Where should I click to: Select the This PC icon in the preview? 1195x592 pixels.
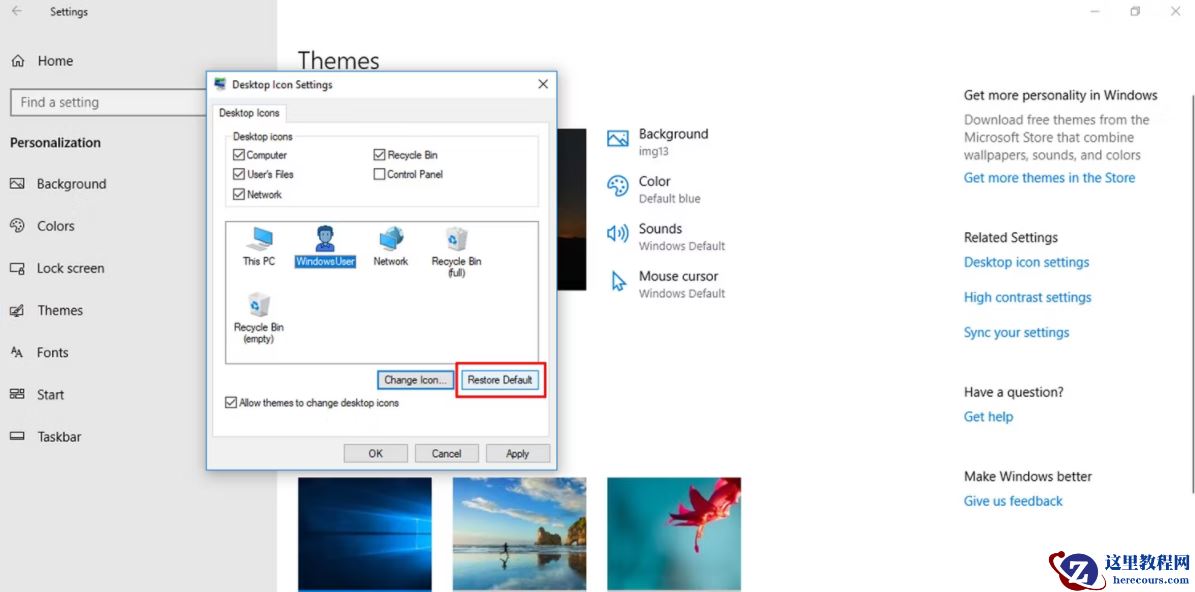click(257, 240)
